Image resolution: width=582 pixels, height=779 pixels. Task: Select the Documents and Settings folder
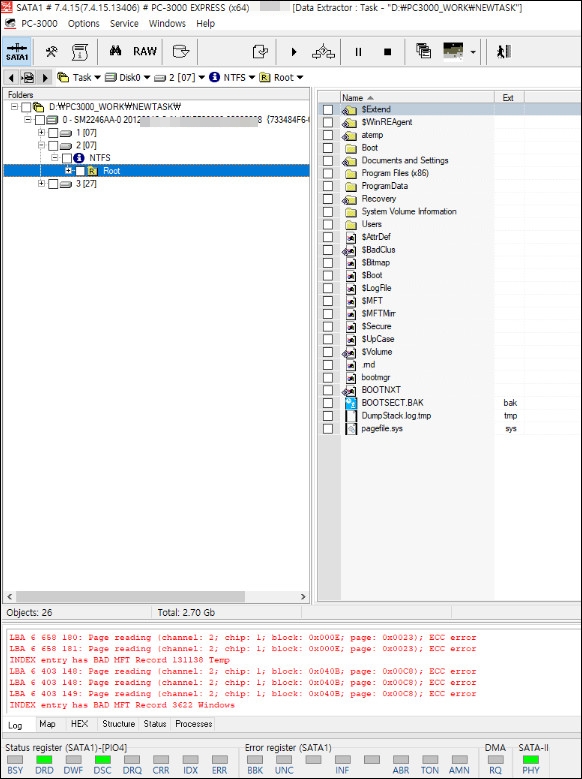pos(405,160)
